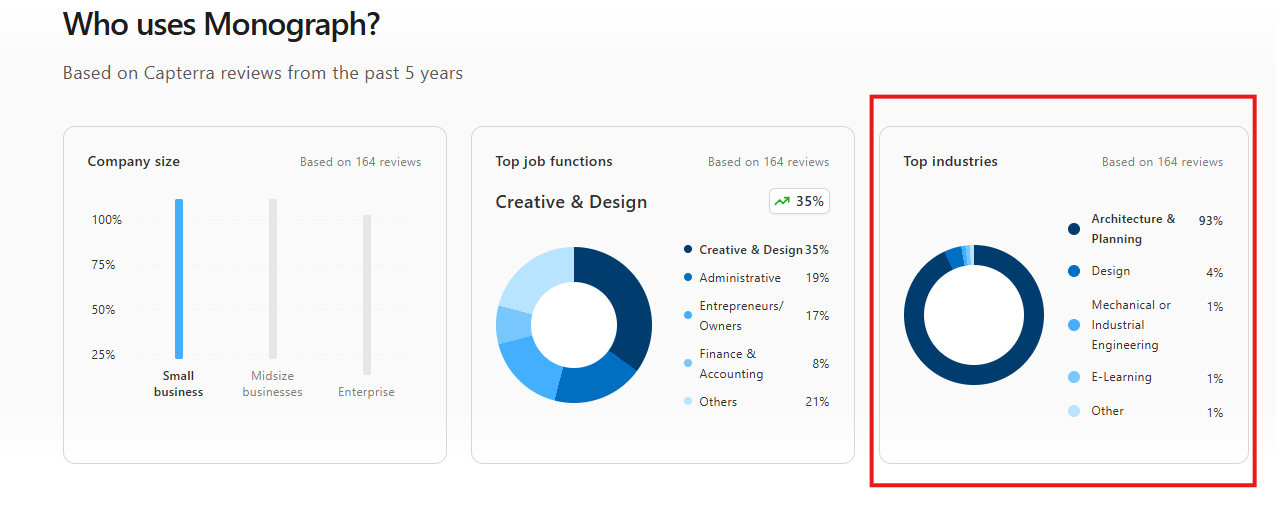Click the Creative & Design legend dot
This screenshot has width=1276, height=528.
pos(688,250)
